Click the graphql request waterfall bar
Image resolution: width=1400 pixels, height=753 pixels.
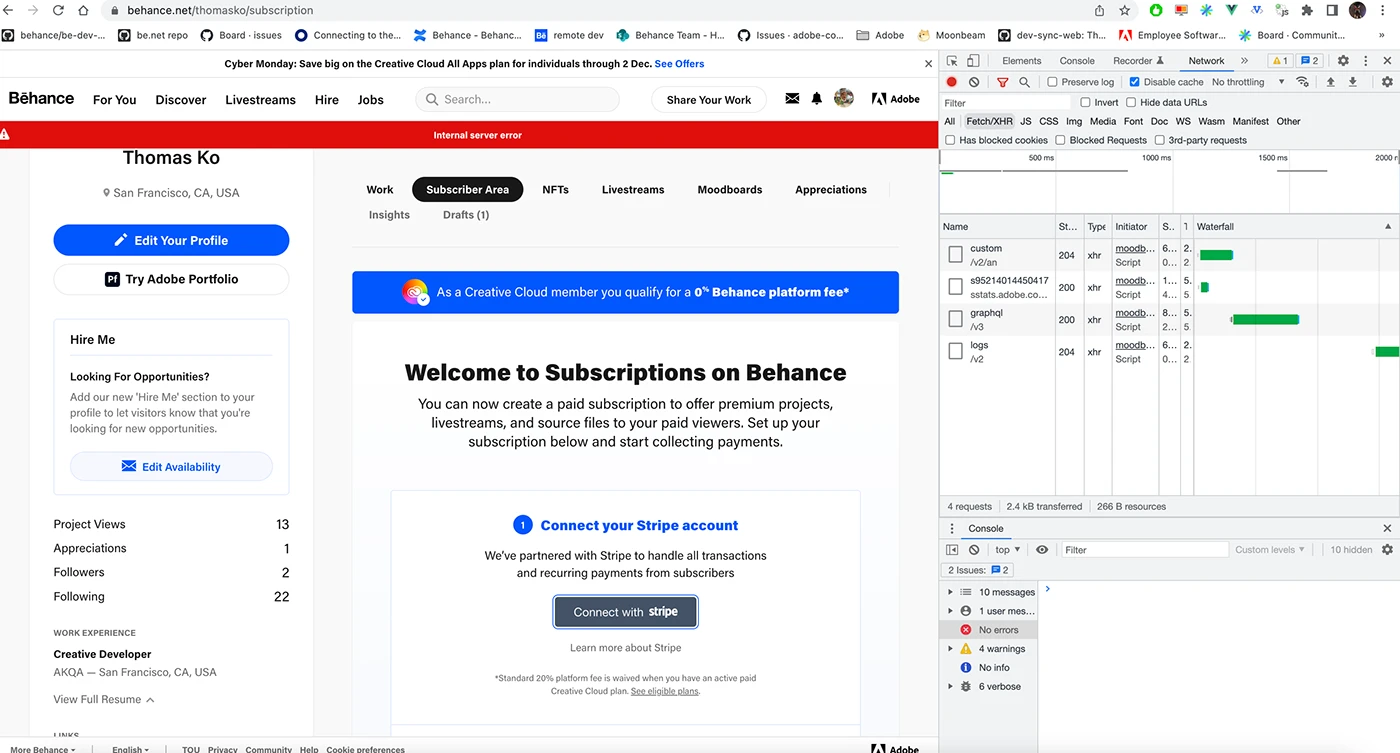click(1265, 320)
